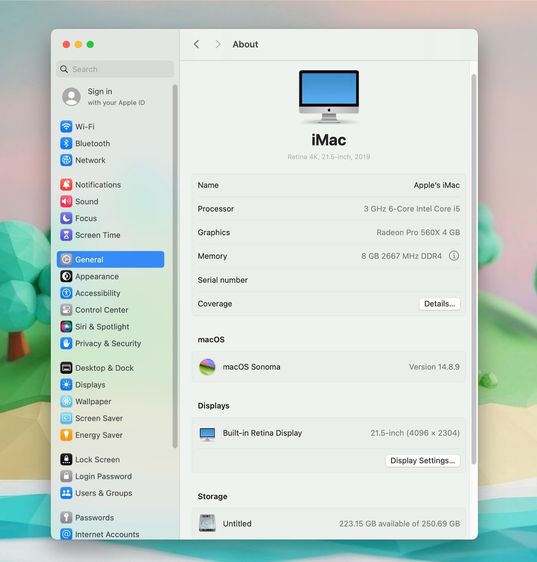Image resolution: width=537 pixels, height=562 pixels.
Task: Click the Memory info circle icon
Action: (454, 256)
